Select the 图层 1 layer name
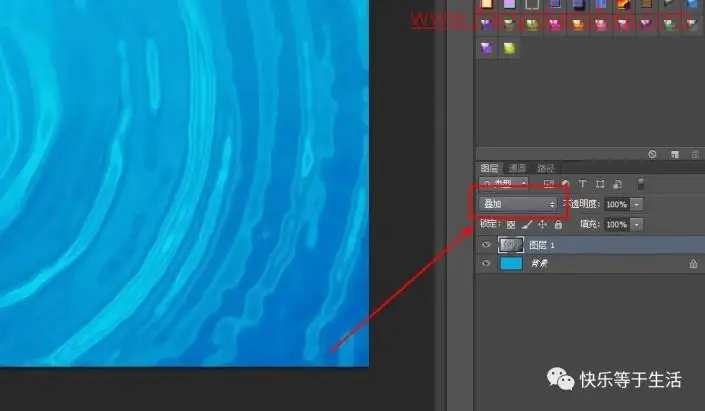The width and height of the screenshot is (705, 411). point(542,245)
